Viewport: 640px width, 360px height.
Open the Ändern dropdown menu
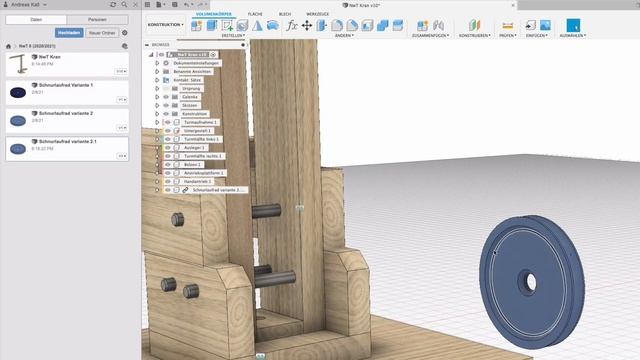344,36
